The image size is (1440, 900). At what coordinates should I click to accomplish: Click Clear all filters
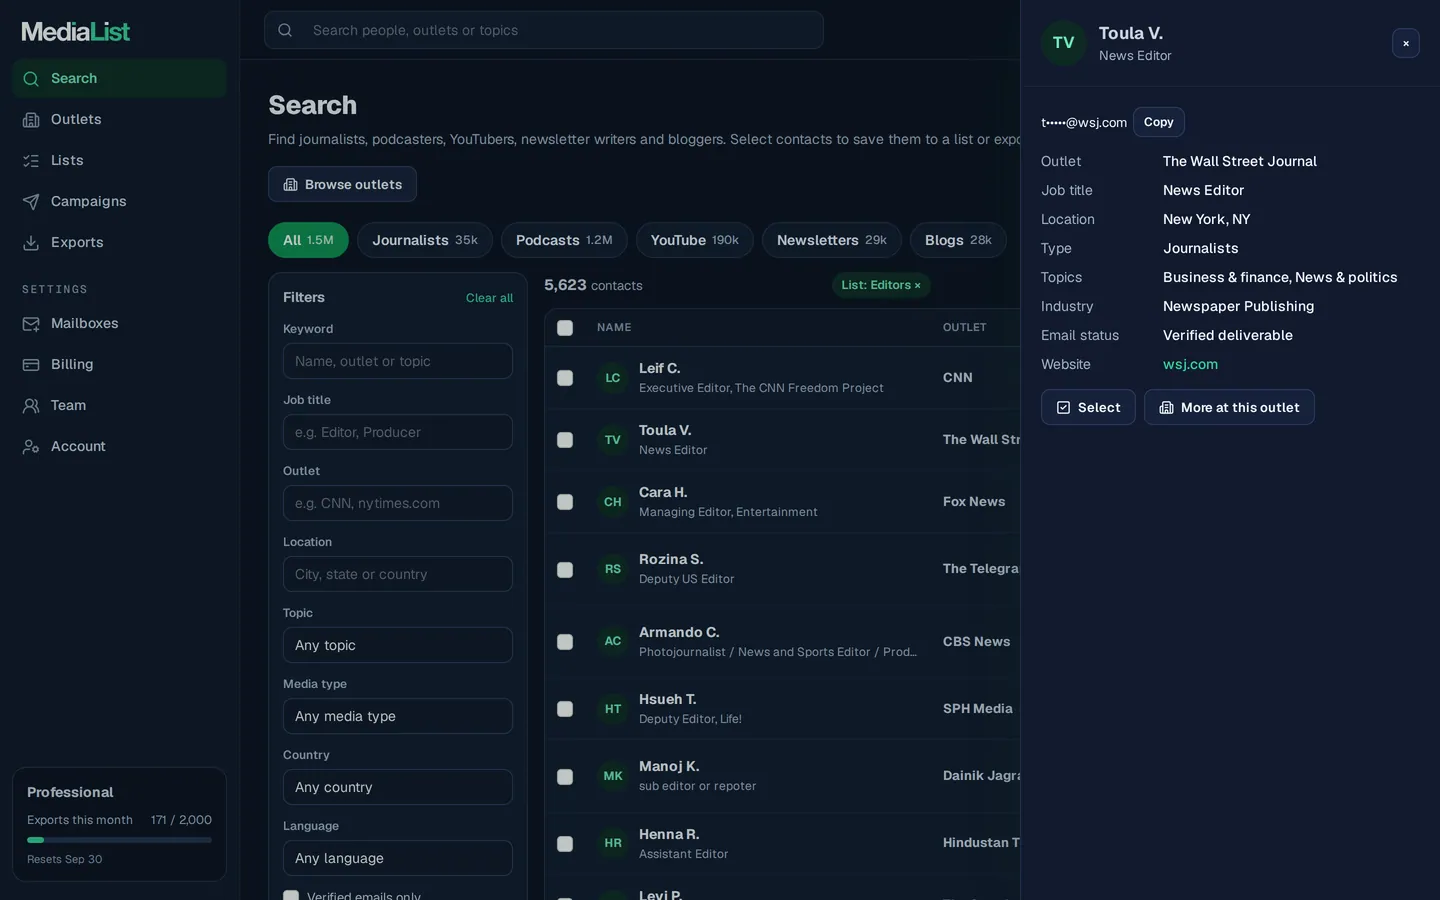[489, 298]
